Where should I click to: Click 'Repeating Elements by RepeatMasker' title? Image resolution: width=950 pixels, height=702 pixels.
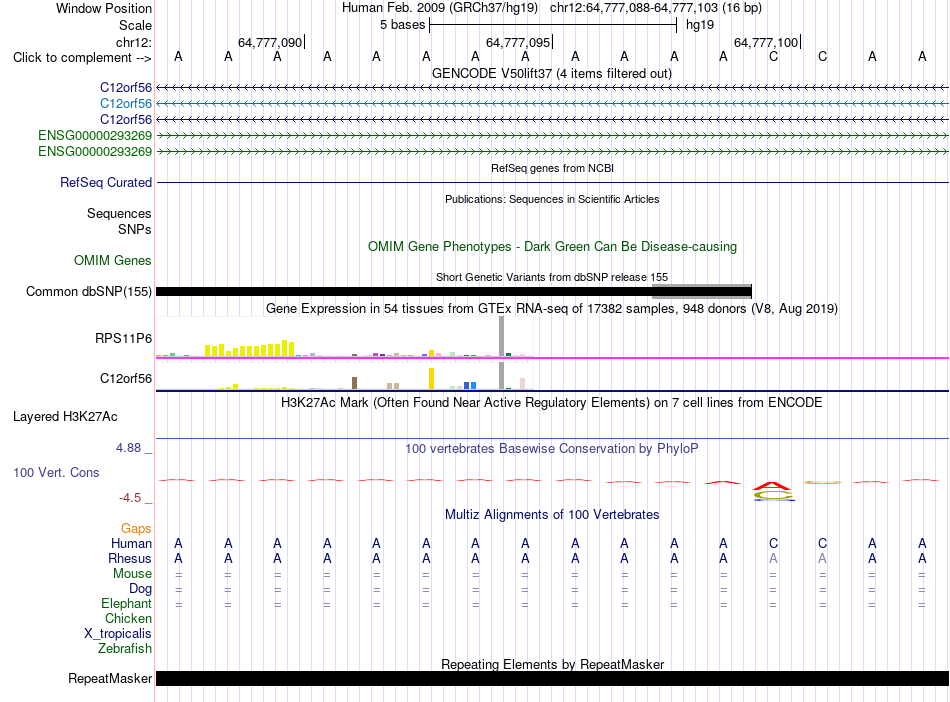[552, 664]
